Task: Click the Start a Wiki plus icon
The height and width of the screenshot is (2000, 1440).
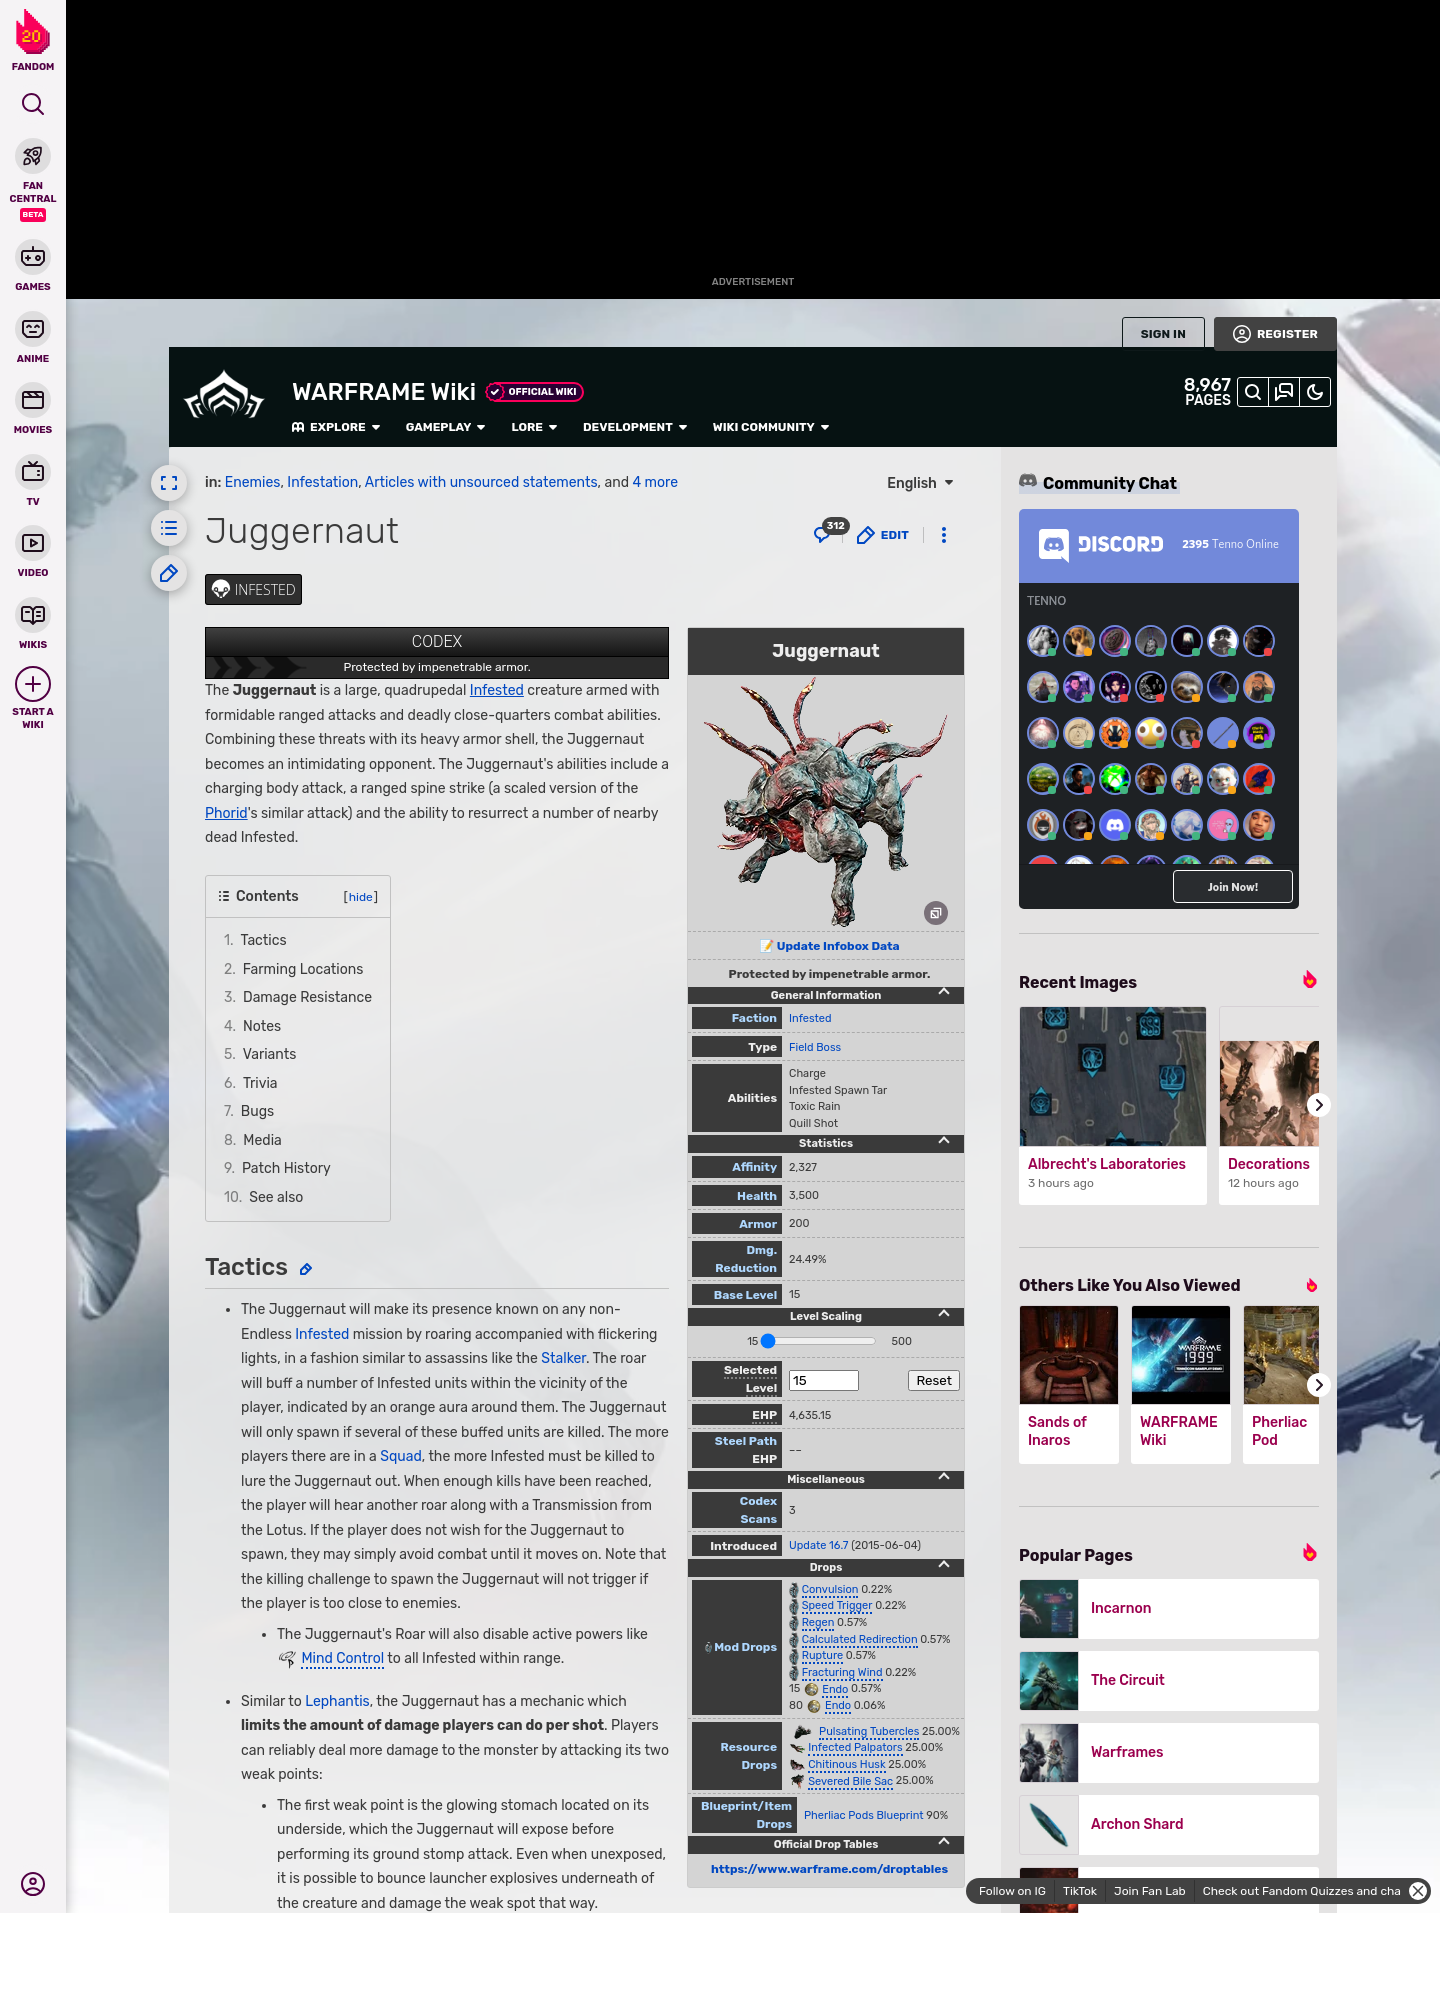Action: coord(33,684)
